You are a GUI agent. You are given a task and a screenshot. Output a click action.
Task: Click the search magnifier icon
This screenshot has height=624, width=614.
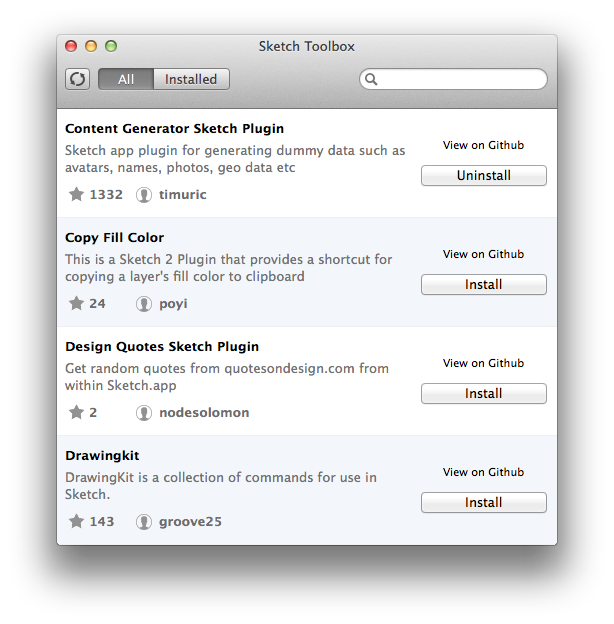point(372,79)
